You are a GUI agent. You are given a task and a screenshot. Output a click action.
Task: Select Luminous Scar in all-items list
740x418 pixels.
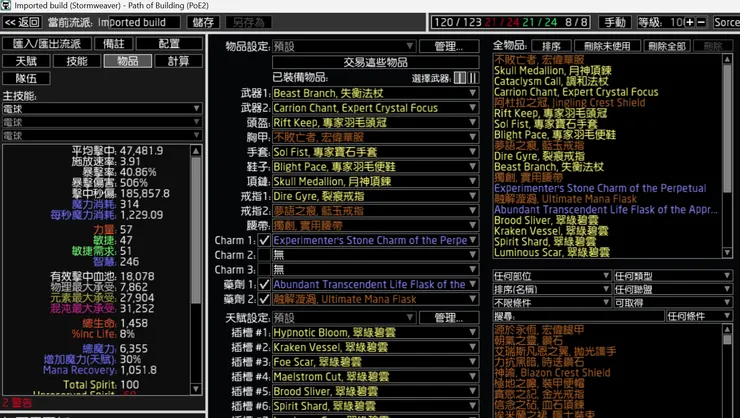click(x=552, y=252)
